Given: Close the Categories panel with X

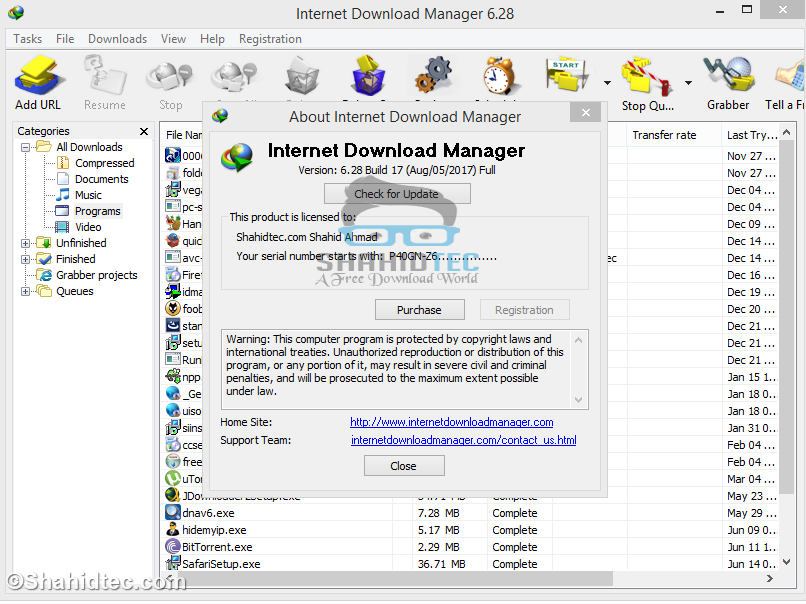Looking at the screenshot, I should [144, 132].
